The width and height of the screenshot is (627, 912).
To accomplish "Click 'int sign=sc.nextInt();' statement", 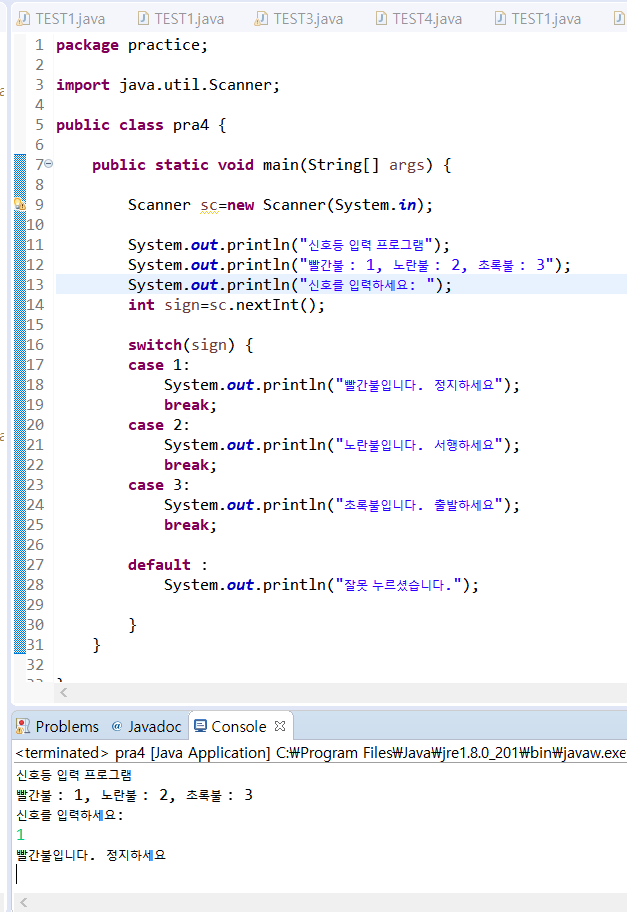I will point(226,305).
